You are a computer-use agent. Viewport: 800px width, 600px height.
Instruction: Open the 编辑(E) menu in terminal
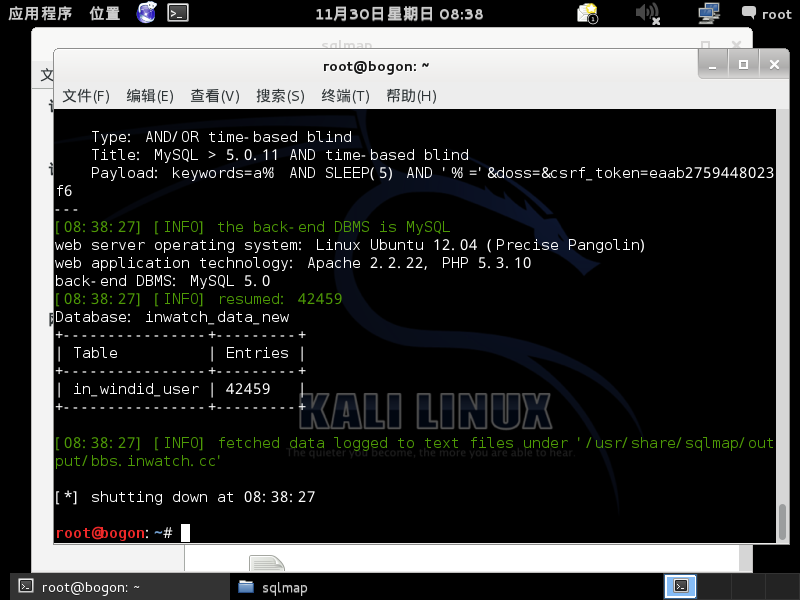point(150,96)
